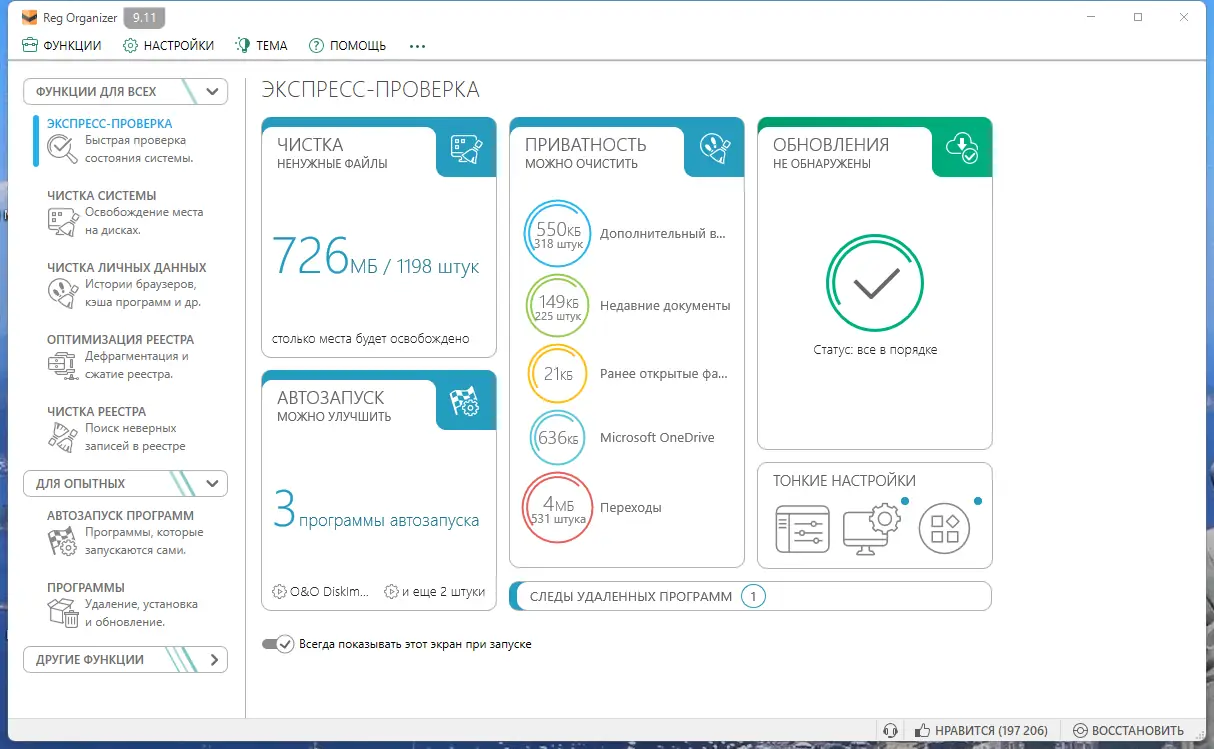
Task: Click the Программы box and trash icon
Action: pyautogui.click(x=63, y=613)
